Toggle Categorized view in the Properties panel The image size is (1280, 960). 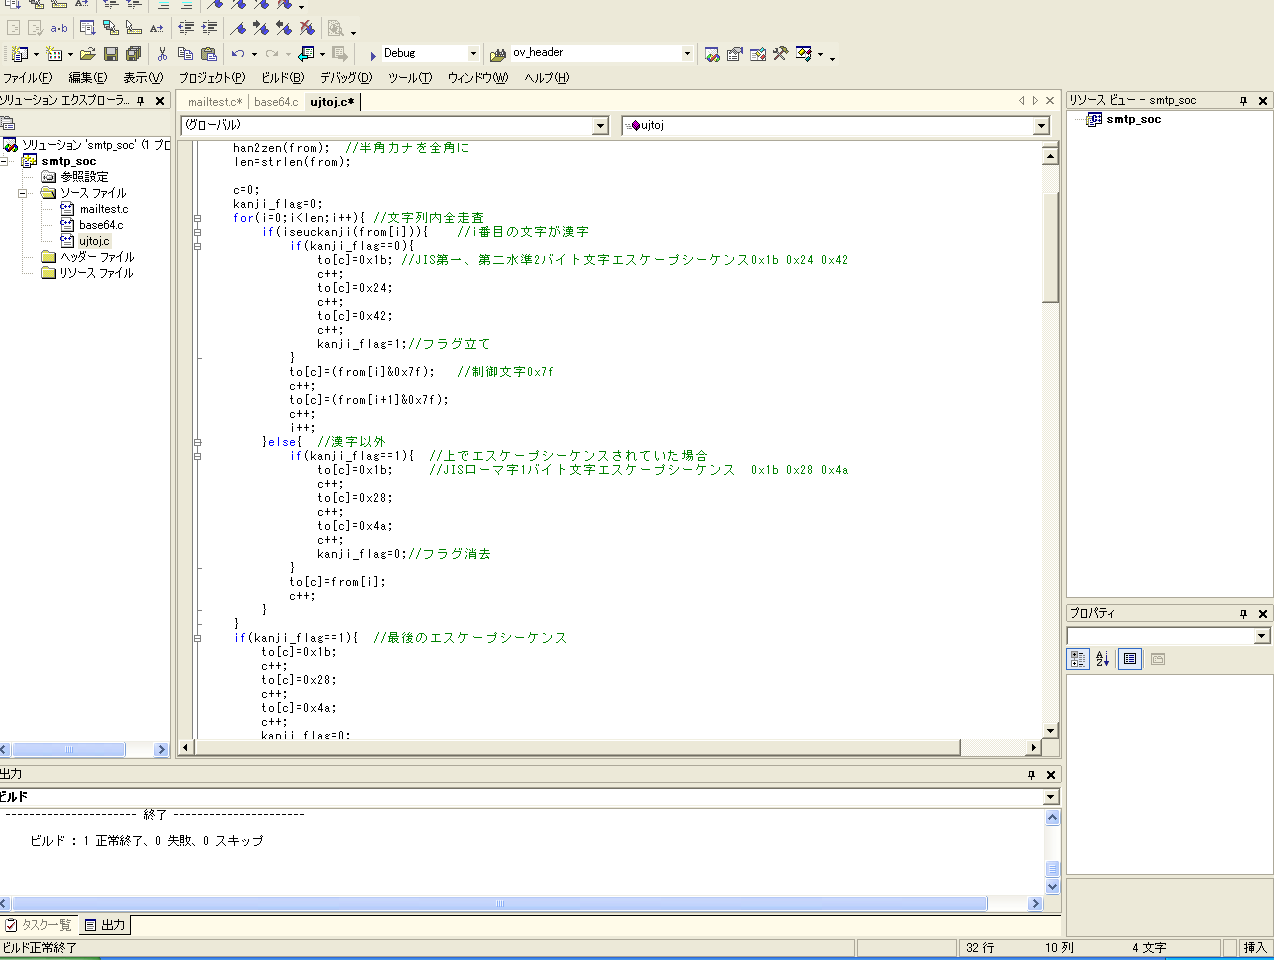1078,659
